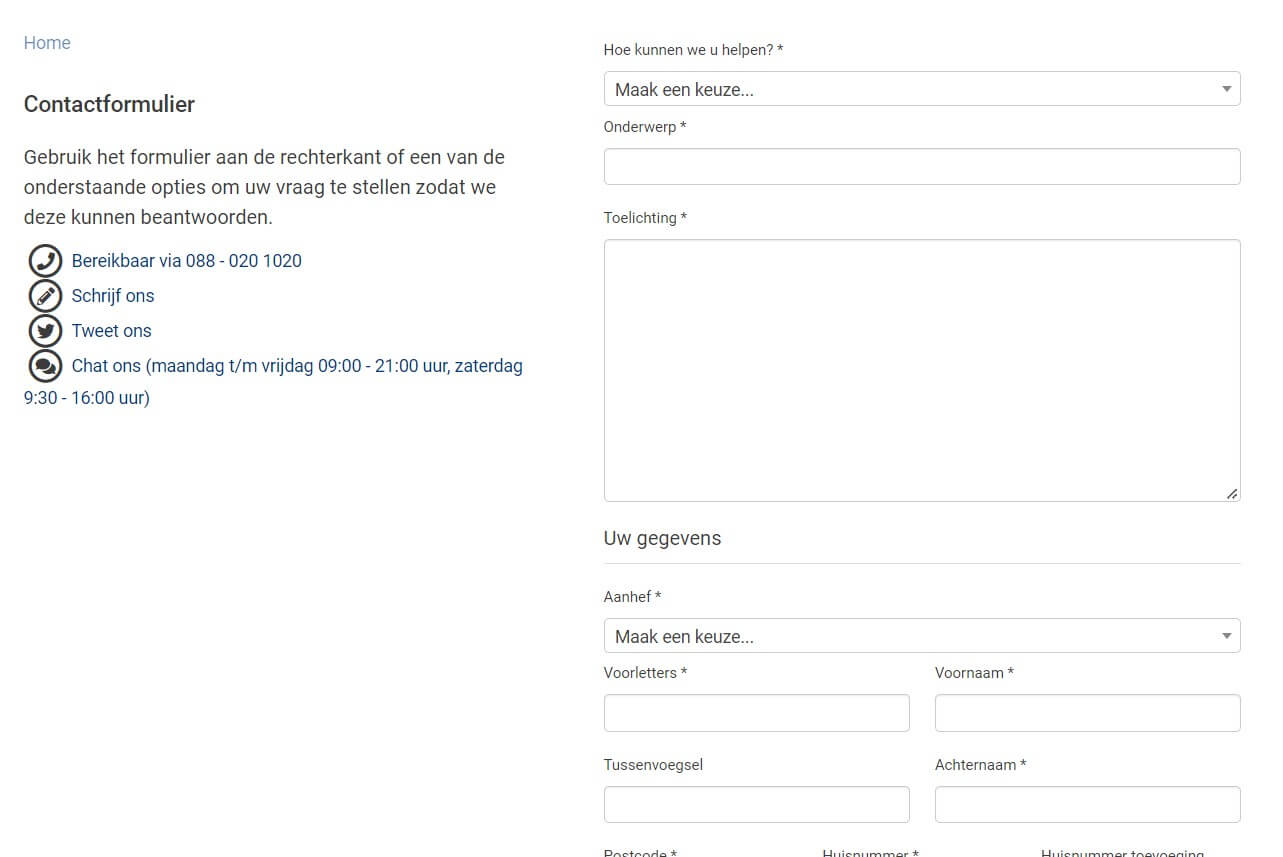Click the Twitter bird icon
The width and height of the screenshot is (1283, 857).
(46, 331)
